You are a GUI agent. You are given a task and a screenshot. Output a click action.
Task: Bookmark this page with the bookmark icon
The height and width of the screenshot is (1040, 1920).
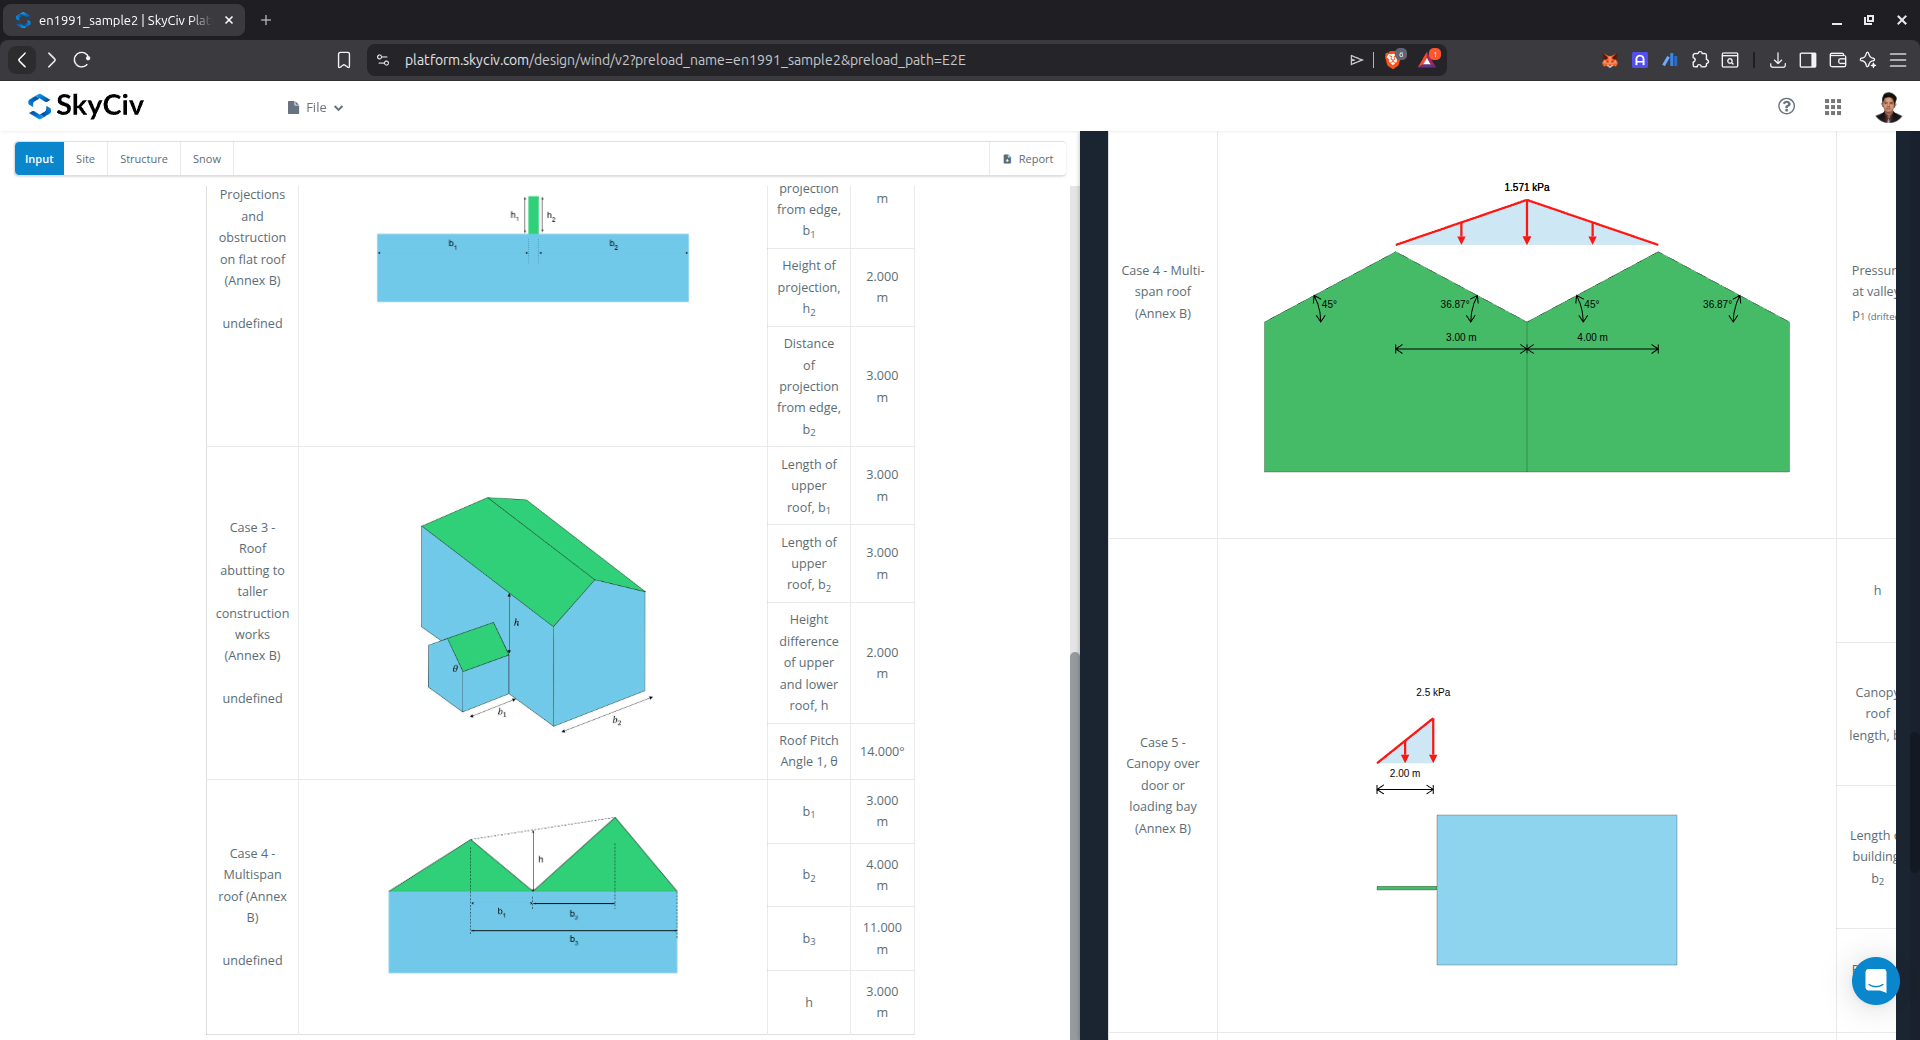tap(344, 60)
